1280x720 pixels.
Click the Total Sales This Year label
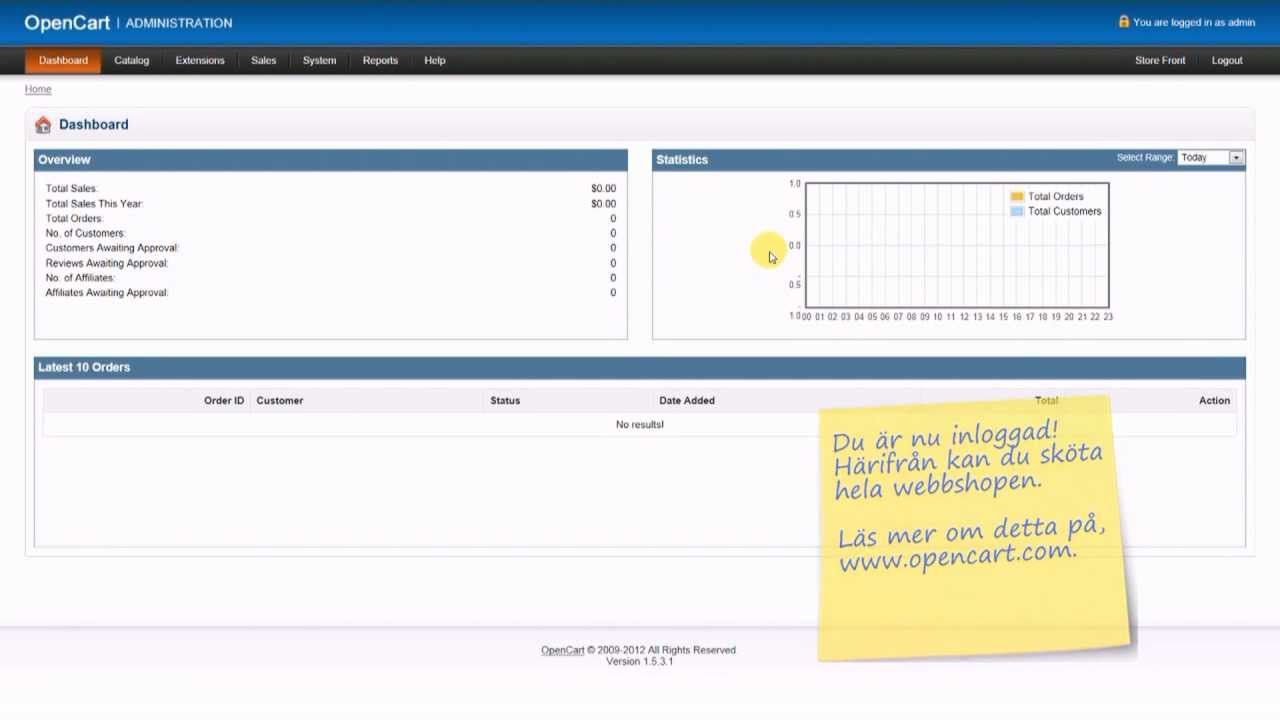tap(94, 203)
